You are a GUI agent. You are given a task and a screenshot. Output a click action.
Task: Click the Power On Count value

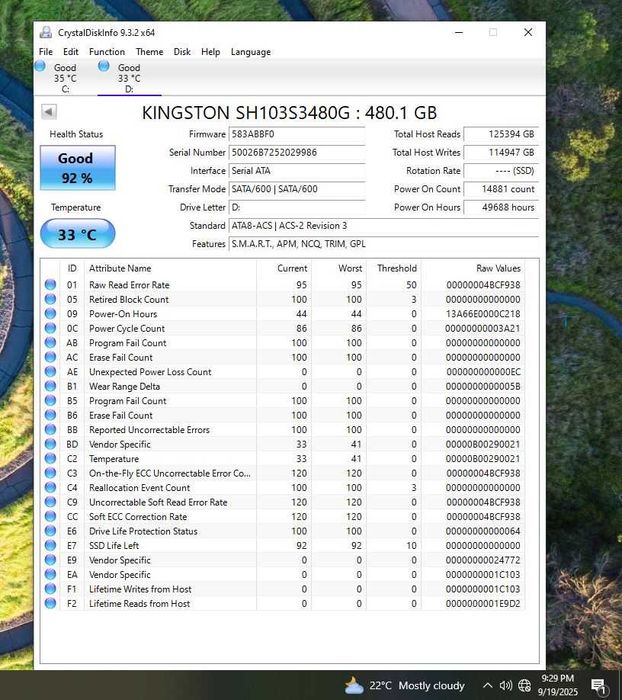pos(501,189)
